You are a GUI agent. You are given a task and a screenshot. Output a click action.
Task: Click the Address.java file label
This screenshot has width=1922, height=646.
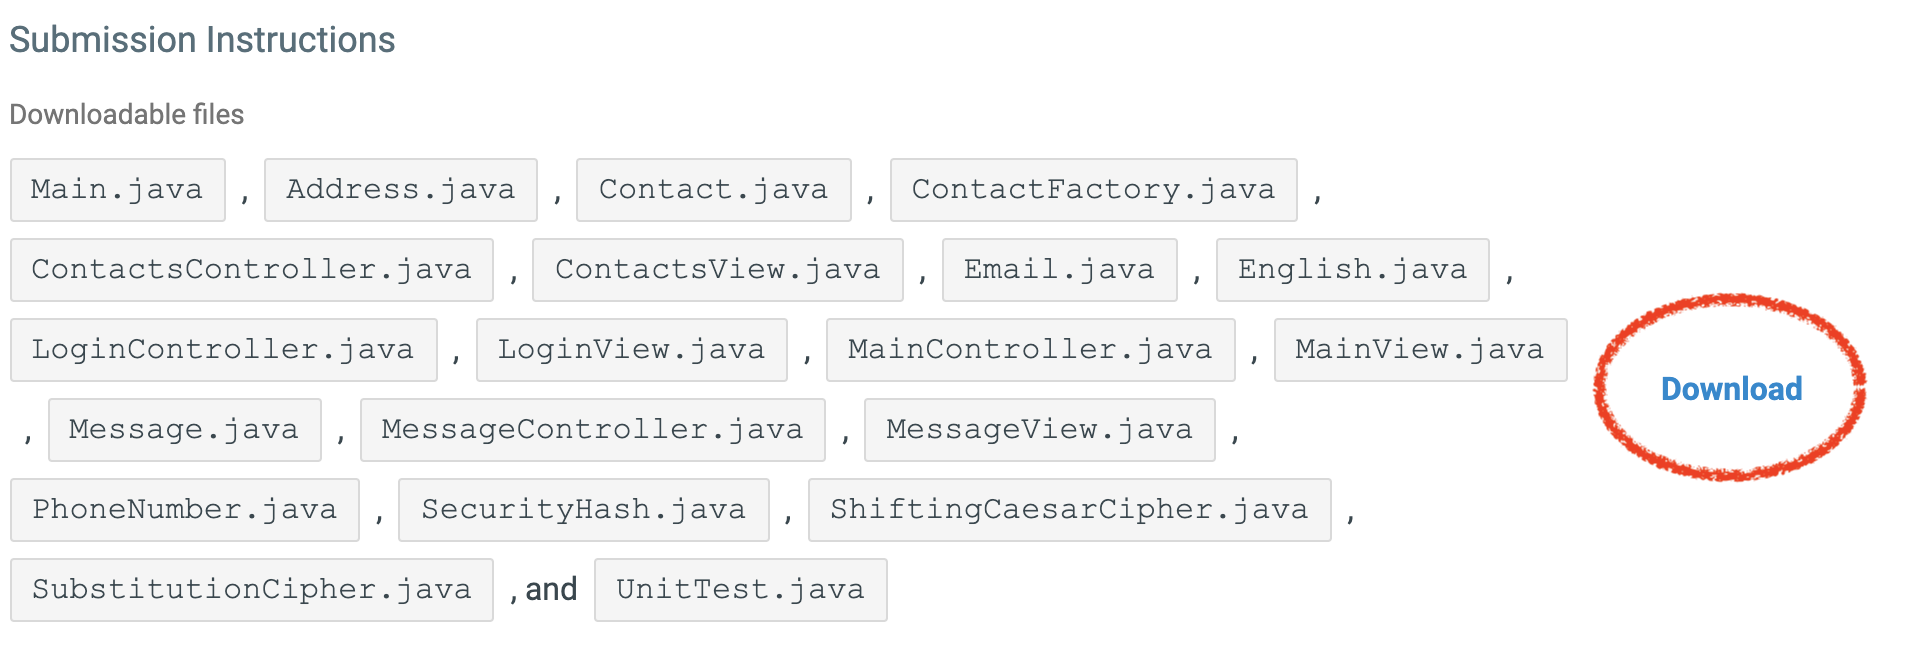tap(400, 190)
